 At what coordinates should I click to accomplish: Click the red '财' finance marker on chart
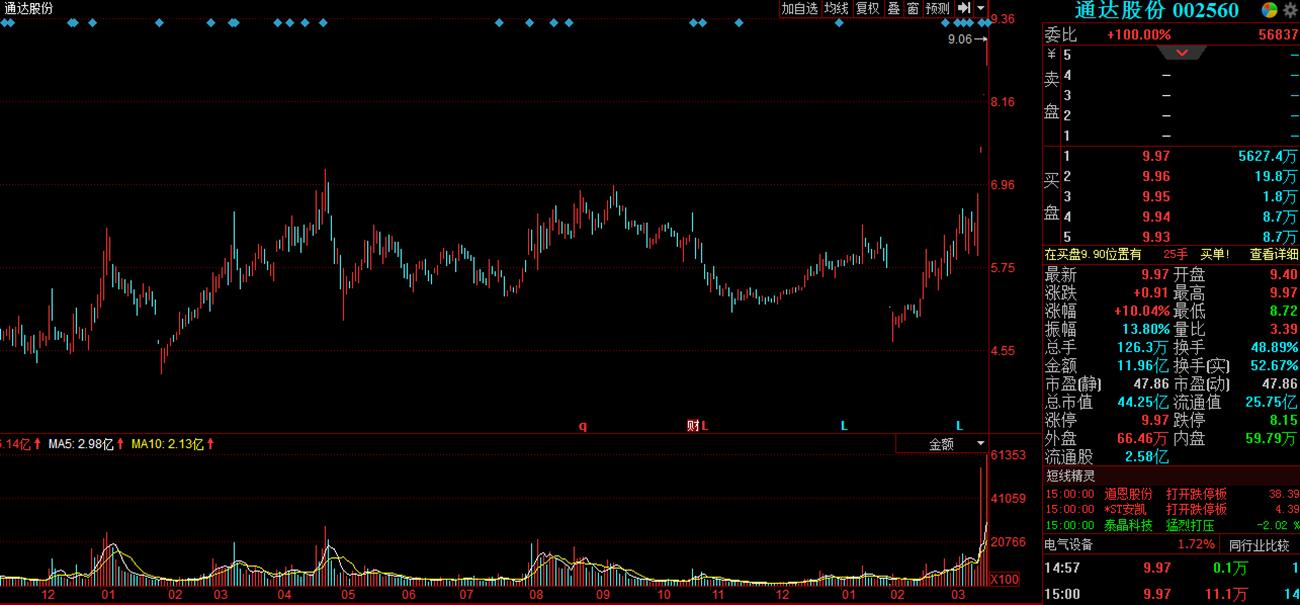(692, 425)
